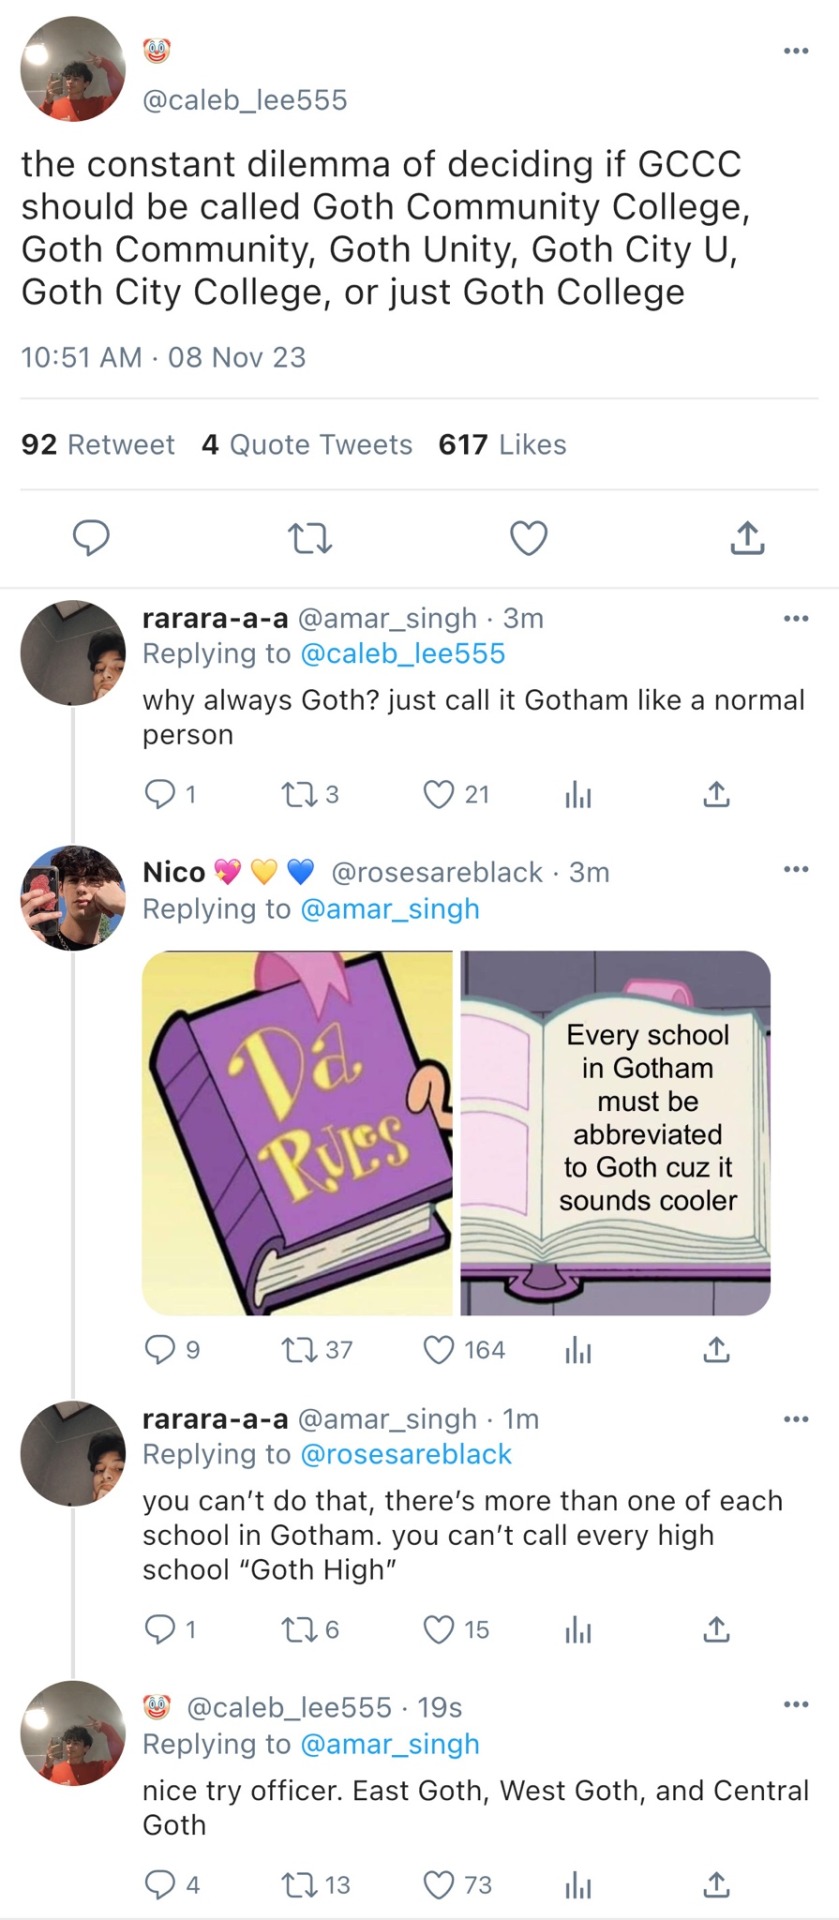839x1920 pixels.
Task: Like the "nice try officer" reply
Action: [x=439, y=1885]
